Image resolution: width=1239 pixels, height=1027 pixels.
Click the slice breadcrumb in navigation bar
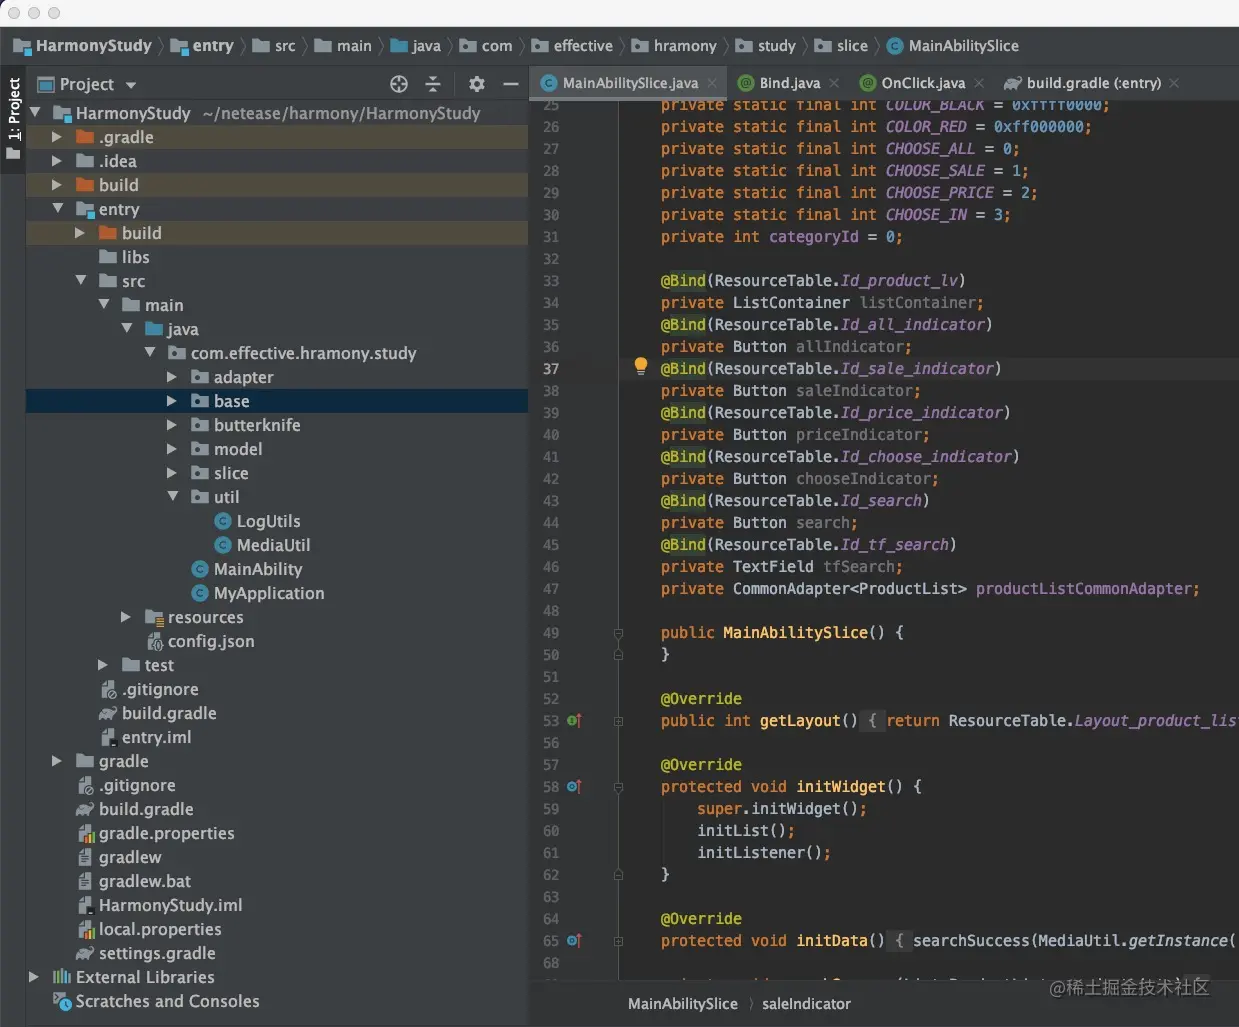click(x=851, y=46)
